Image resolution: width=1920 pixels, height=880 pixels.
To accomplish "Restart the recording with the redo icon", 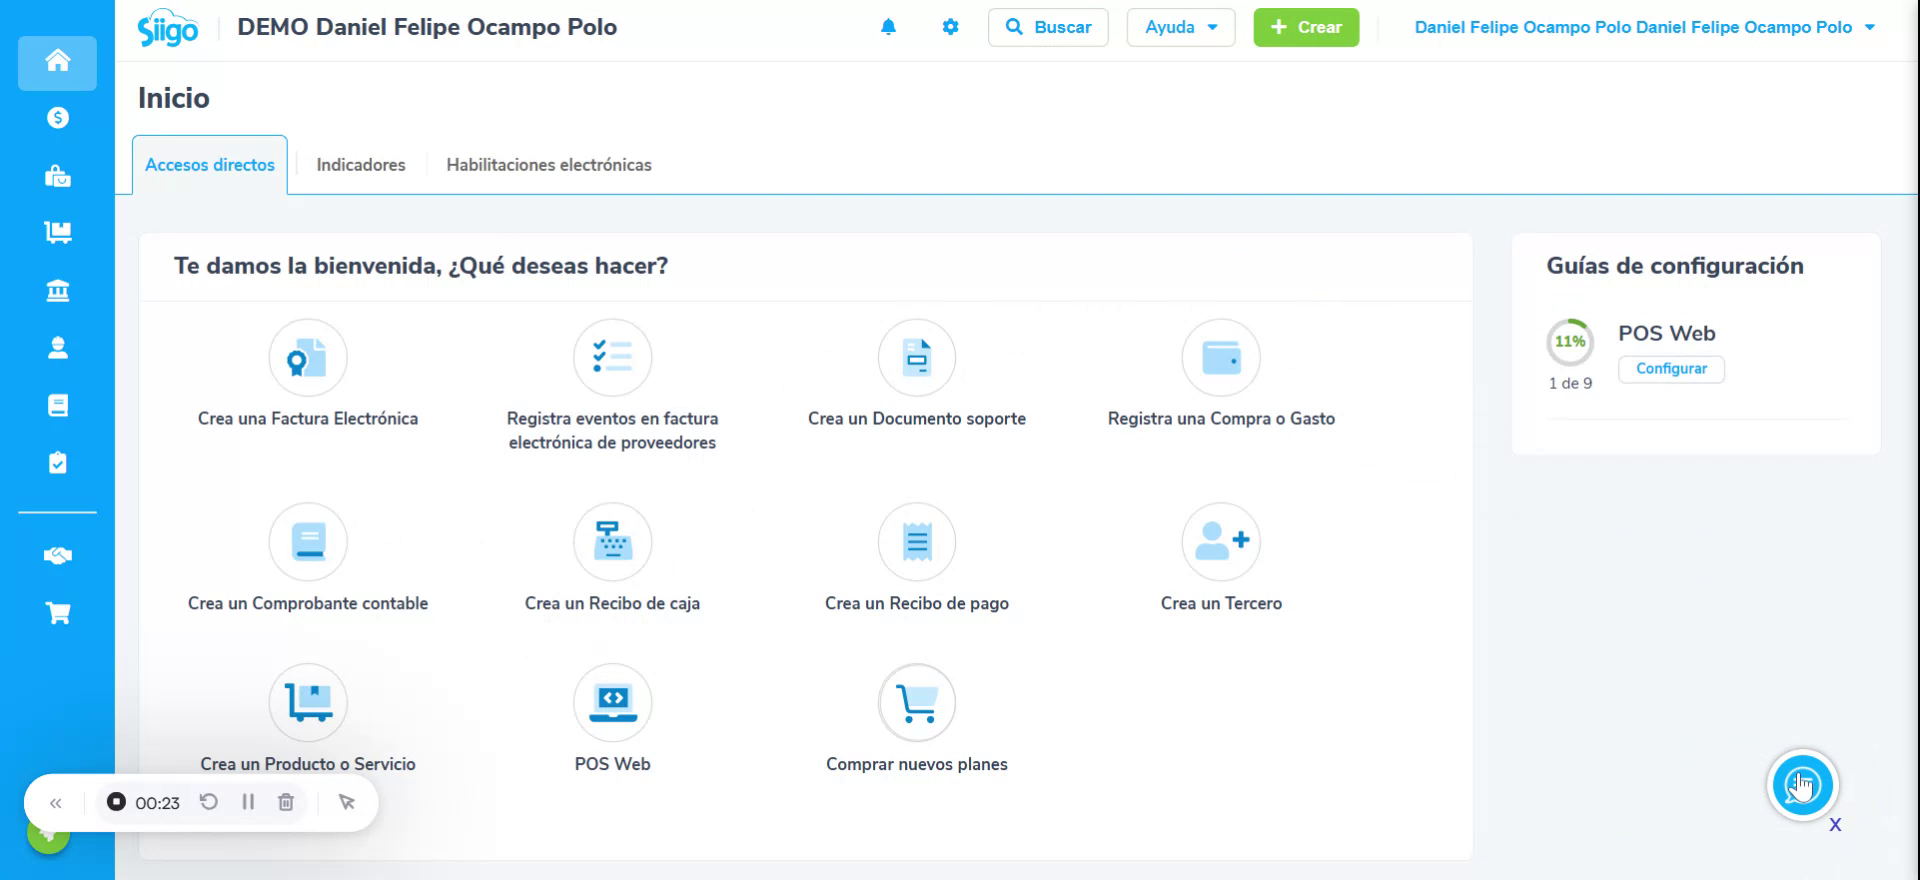I will click(208, 802).
